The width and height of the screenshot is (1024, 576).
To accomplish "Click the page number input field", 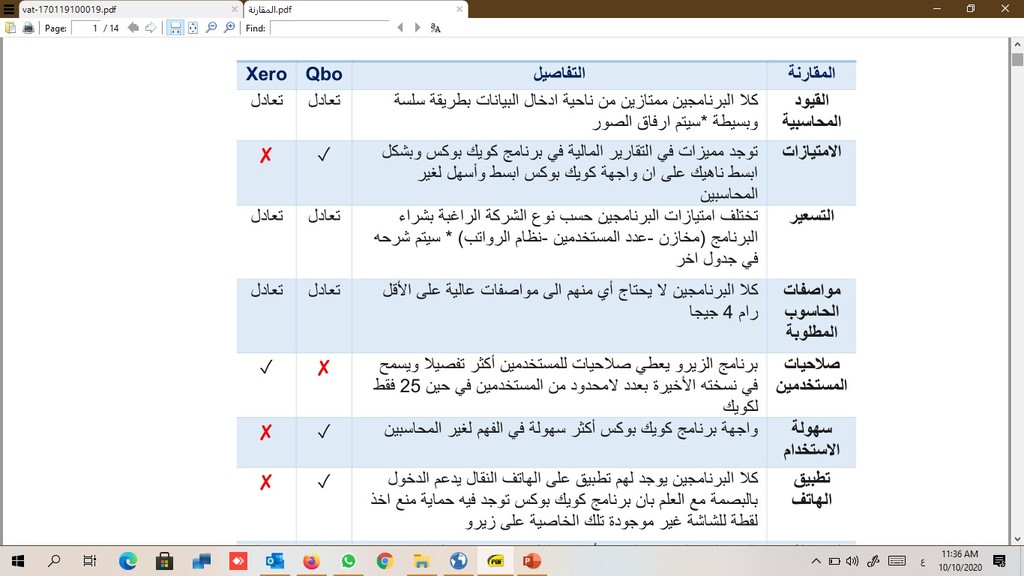I will point(86,28).
